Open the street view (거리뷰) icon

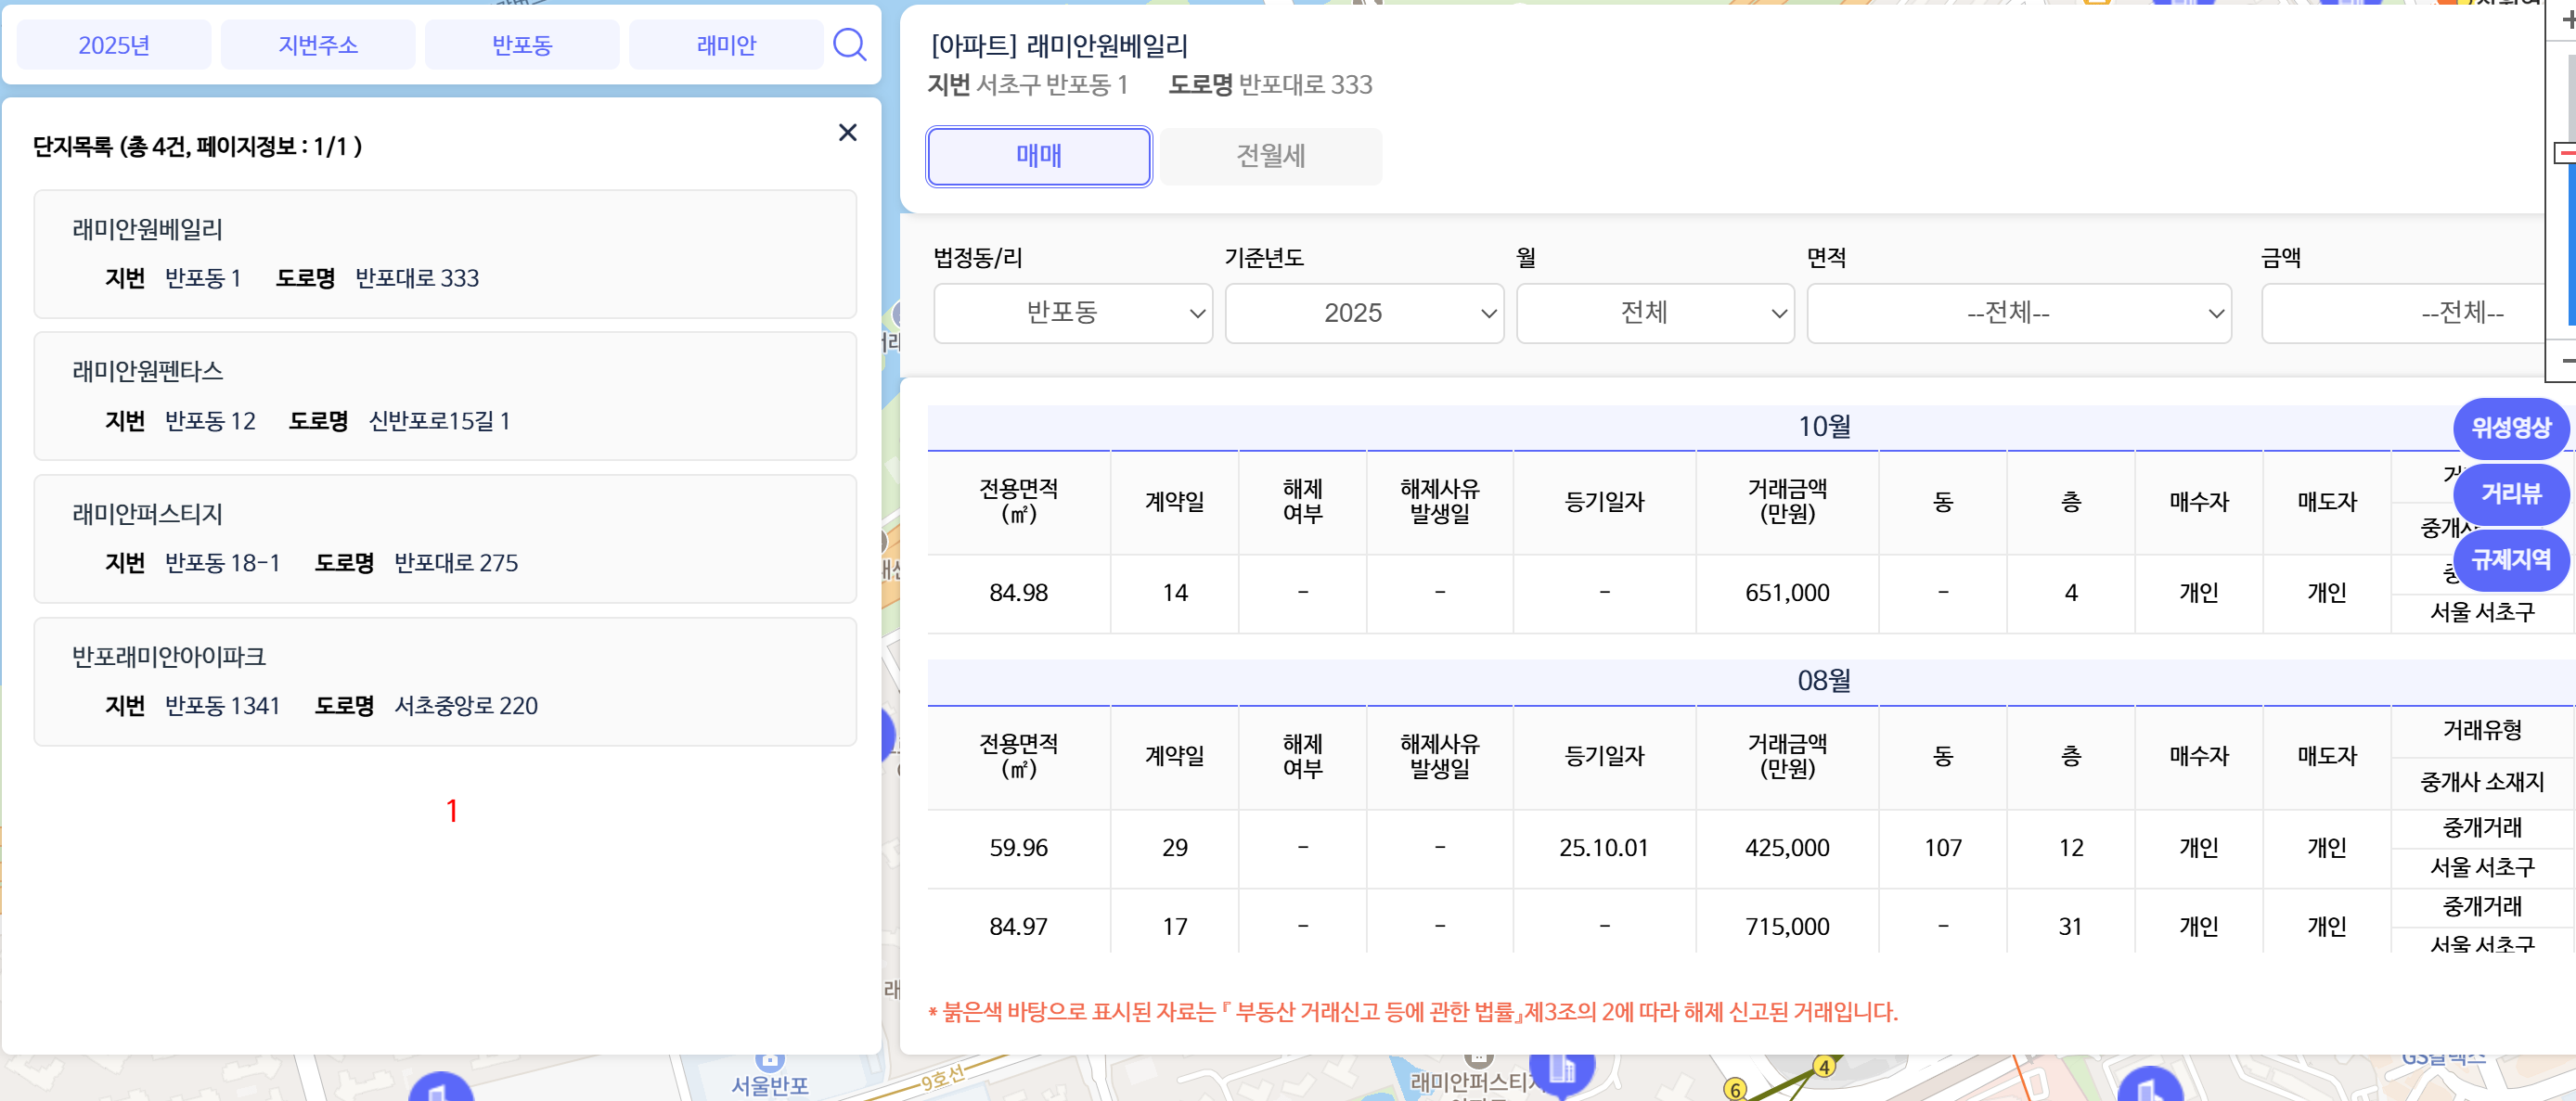point(2511,494)
